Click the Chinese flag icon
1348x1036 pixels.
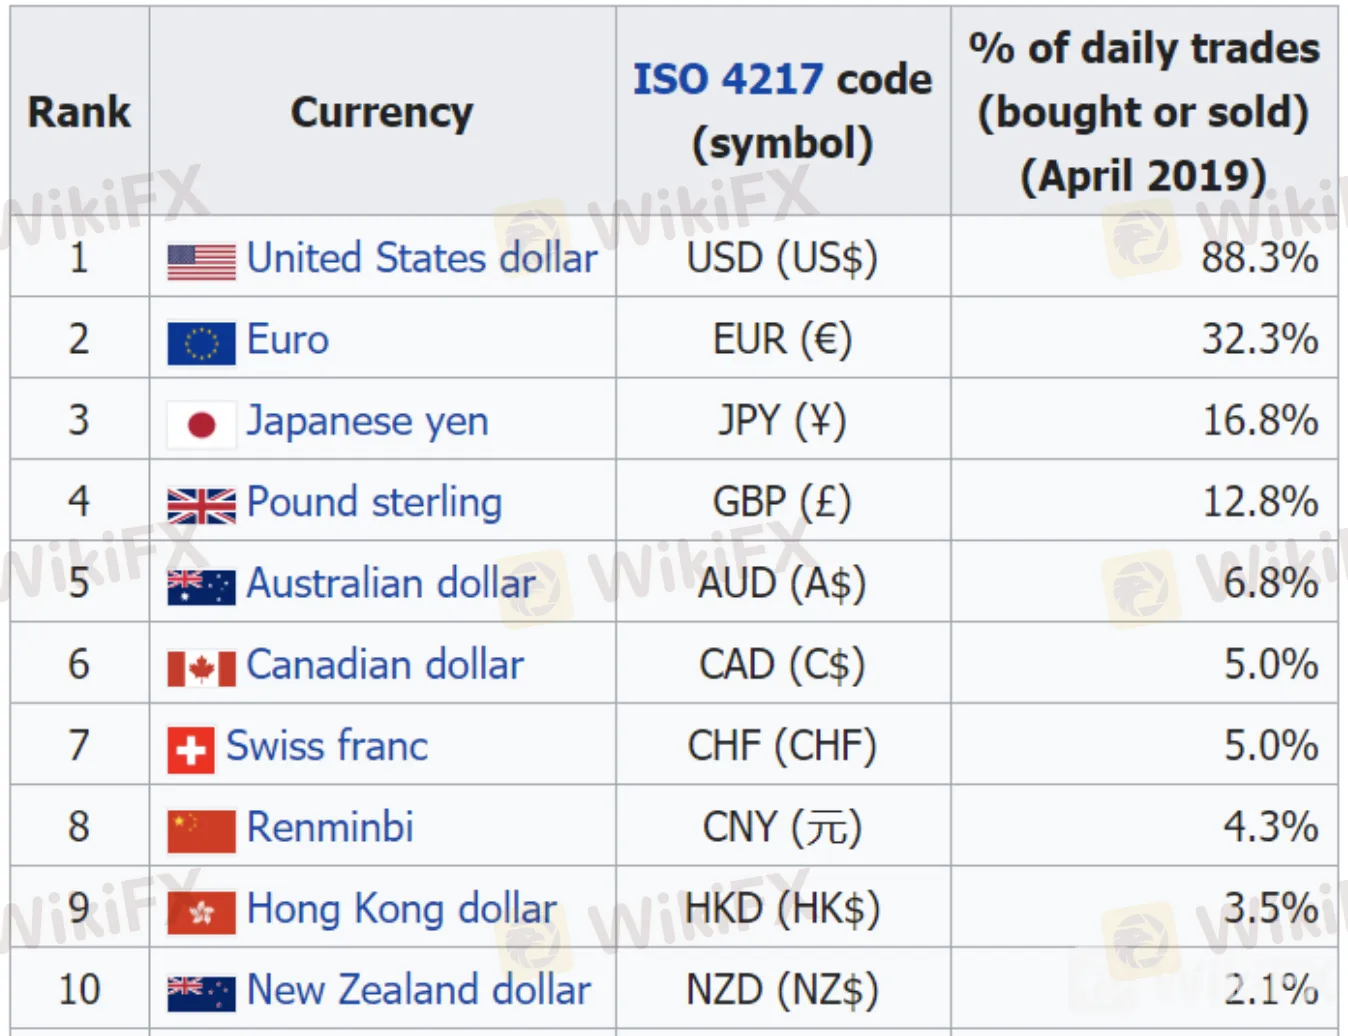pos(201,831)
